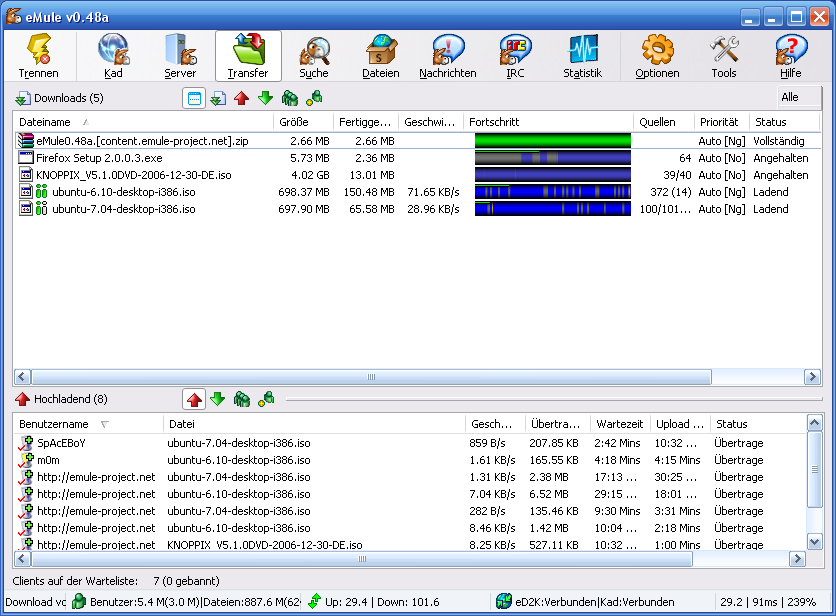Sort downloads by Geschwi... column

click(x=431, y=122)
